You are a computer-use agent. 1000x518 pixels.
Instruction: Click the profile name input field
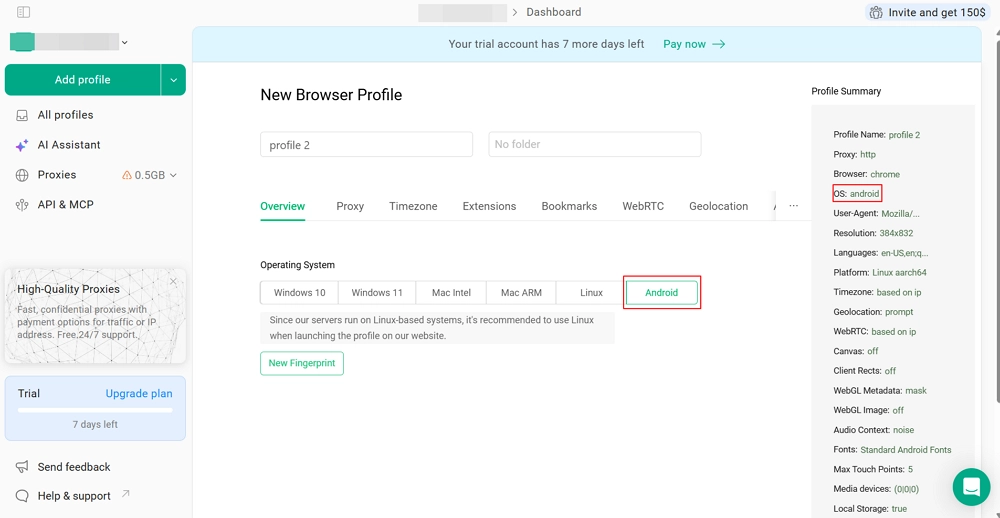pyautogui.click(x=366, y=145)
